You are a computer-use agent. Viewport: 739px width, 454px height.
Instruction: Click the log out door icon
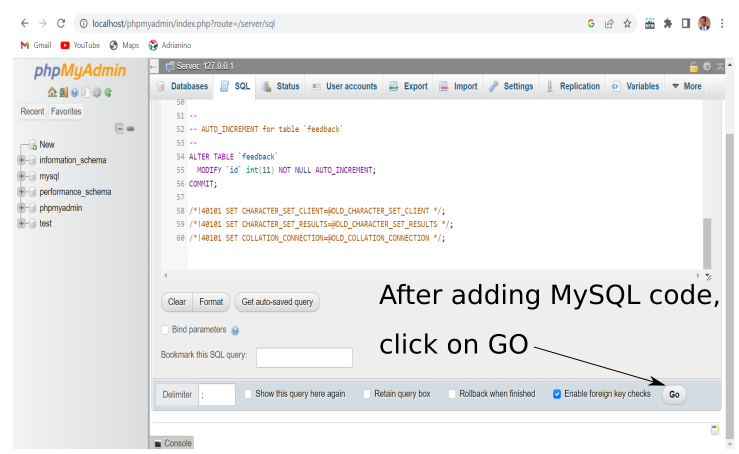coord(64,92)
